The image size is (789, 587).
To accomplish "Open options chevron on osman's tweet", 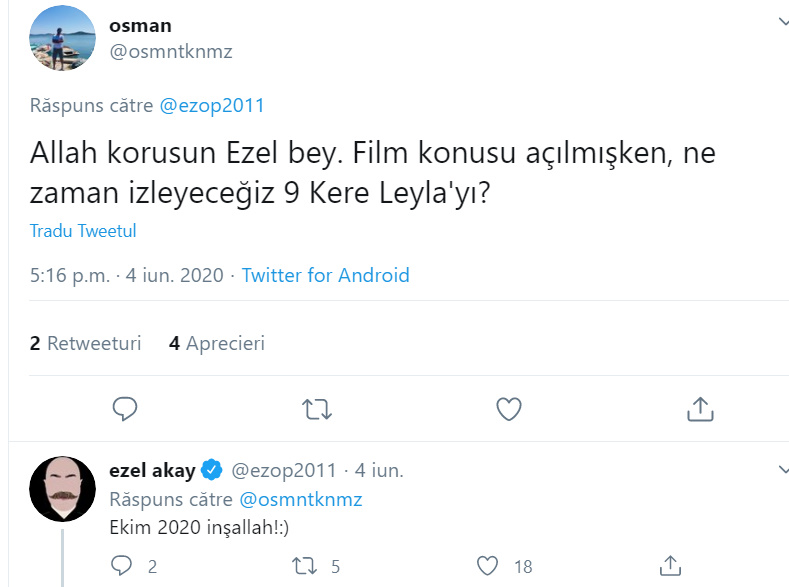I will (x=782, y=22).
